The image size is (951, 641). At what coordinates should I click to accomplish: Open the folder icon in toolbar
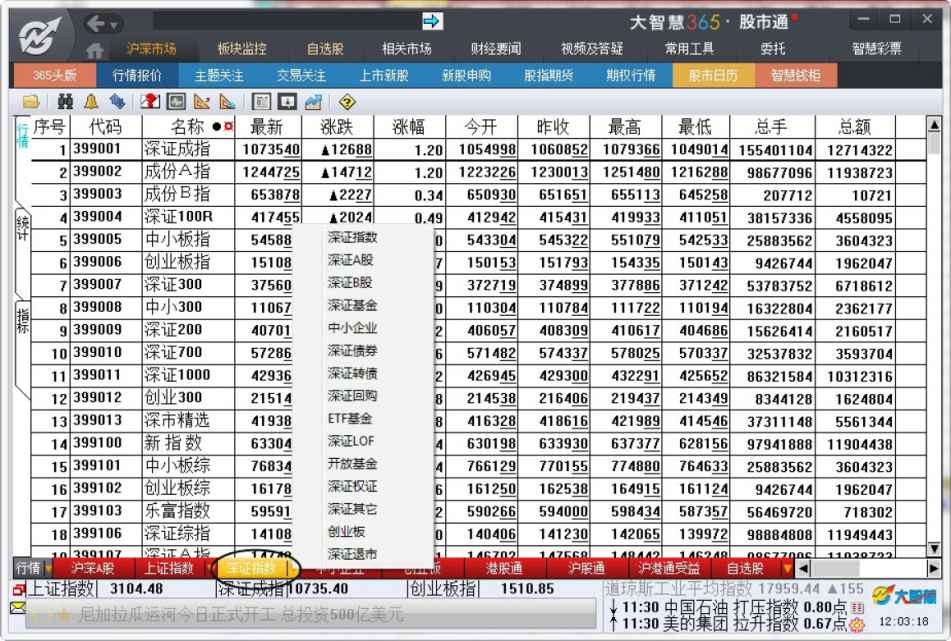coord(30,102)
